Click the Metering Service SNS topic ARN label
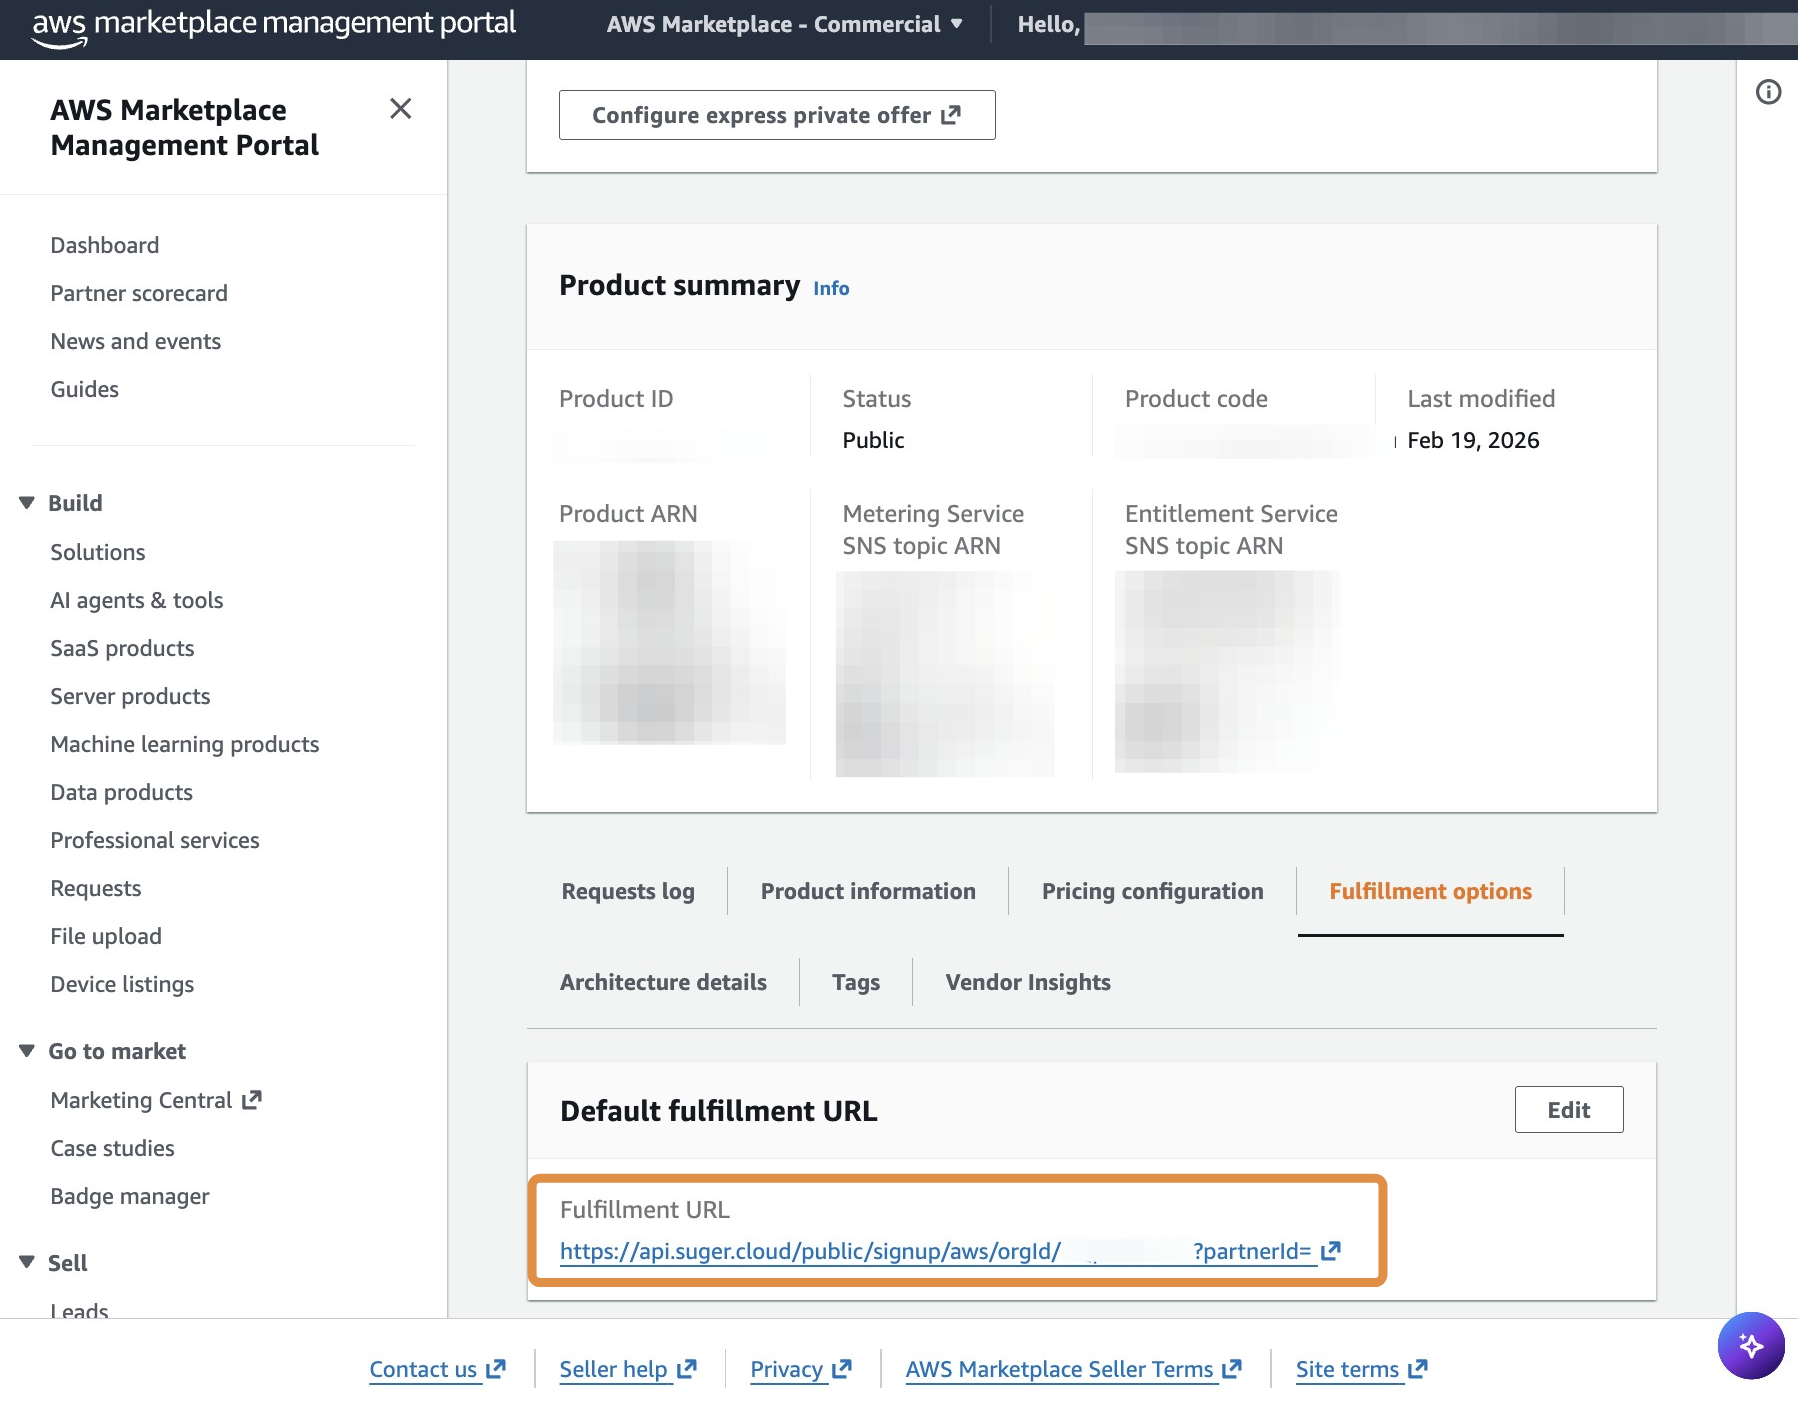 pyautogui.click(x=933, y=529)
